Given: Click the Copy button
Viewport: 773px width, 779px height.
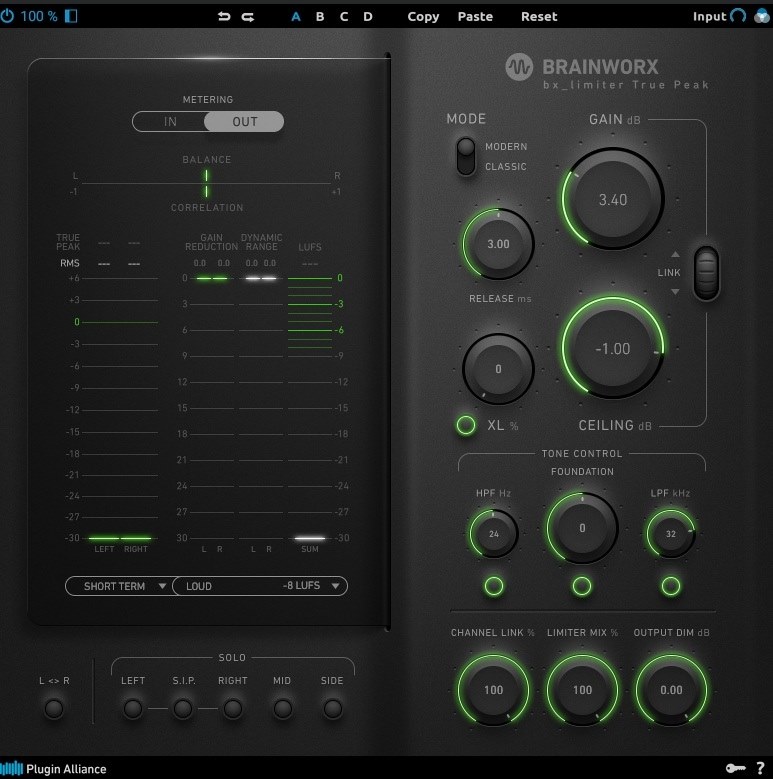Looking at the screenshot, I should click(x=423, y=16).
